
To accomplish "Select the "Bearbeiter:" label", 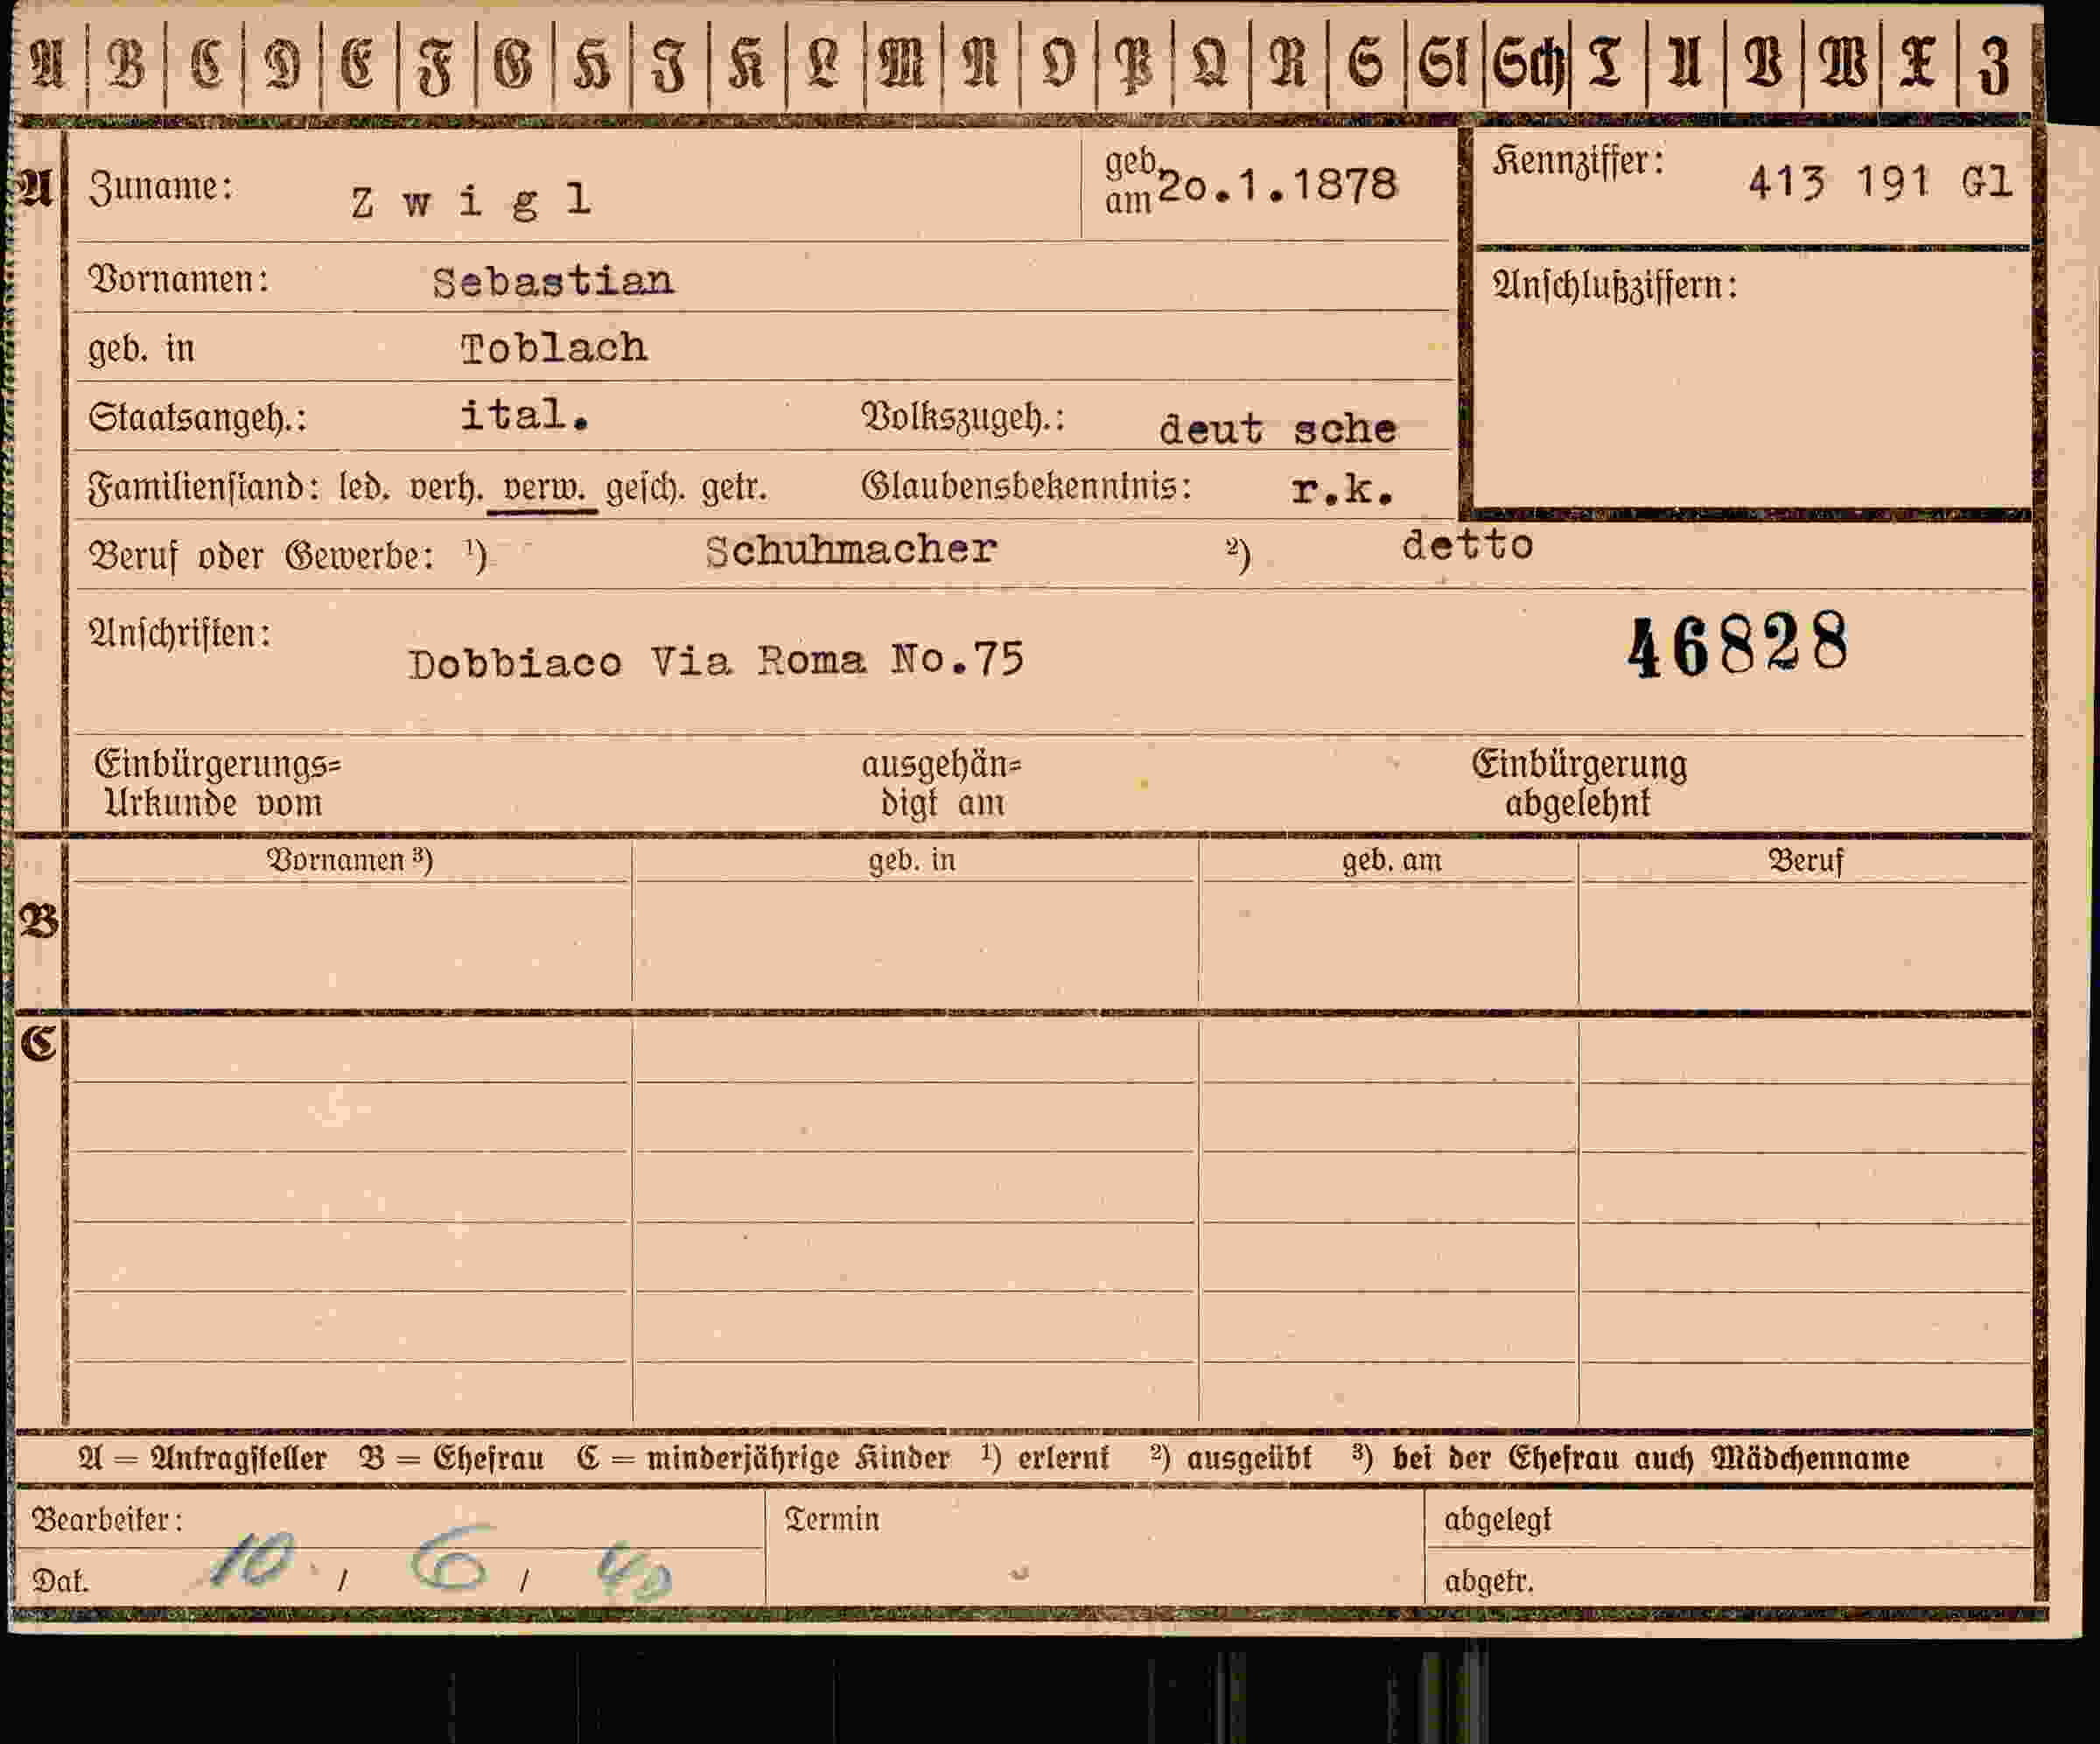I will (107, 1520).
